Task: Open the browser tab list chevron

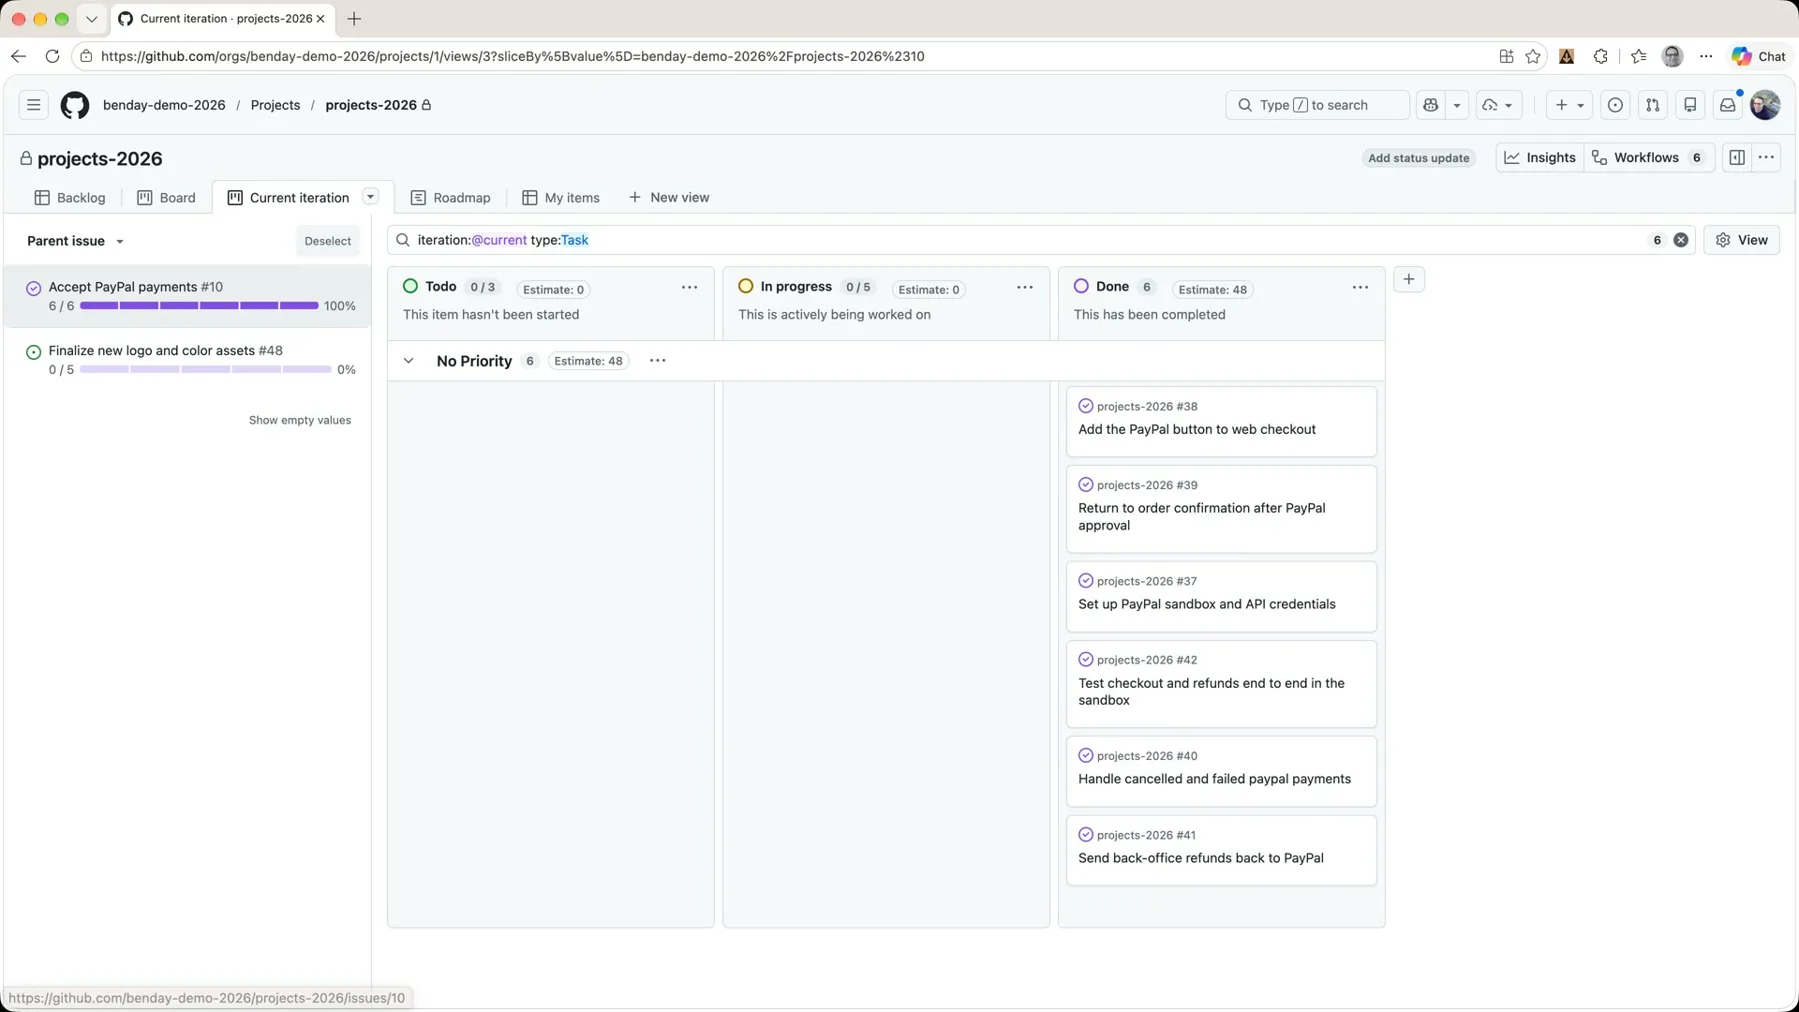Action: [x=91, y=18]
